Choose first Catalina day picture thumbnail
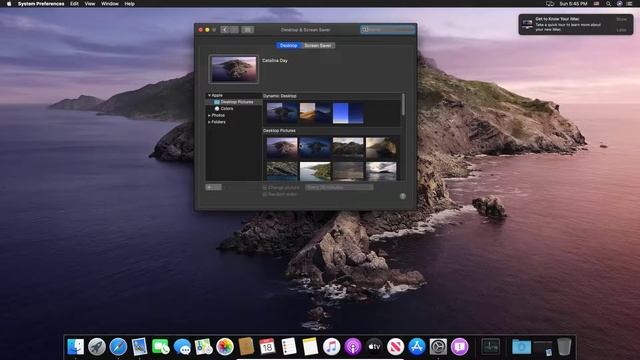The width and height of the screenshot is (640, 360). coord(282,148)
